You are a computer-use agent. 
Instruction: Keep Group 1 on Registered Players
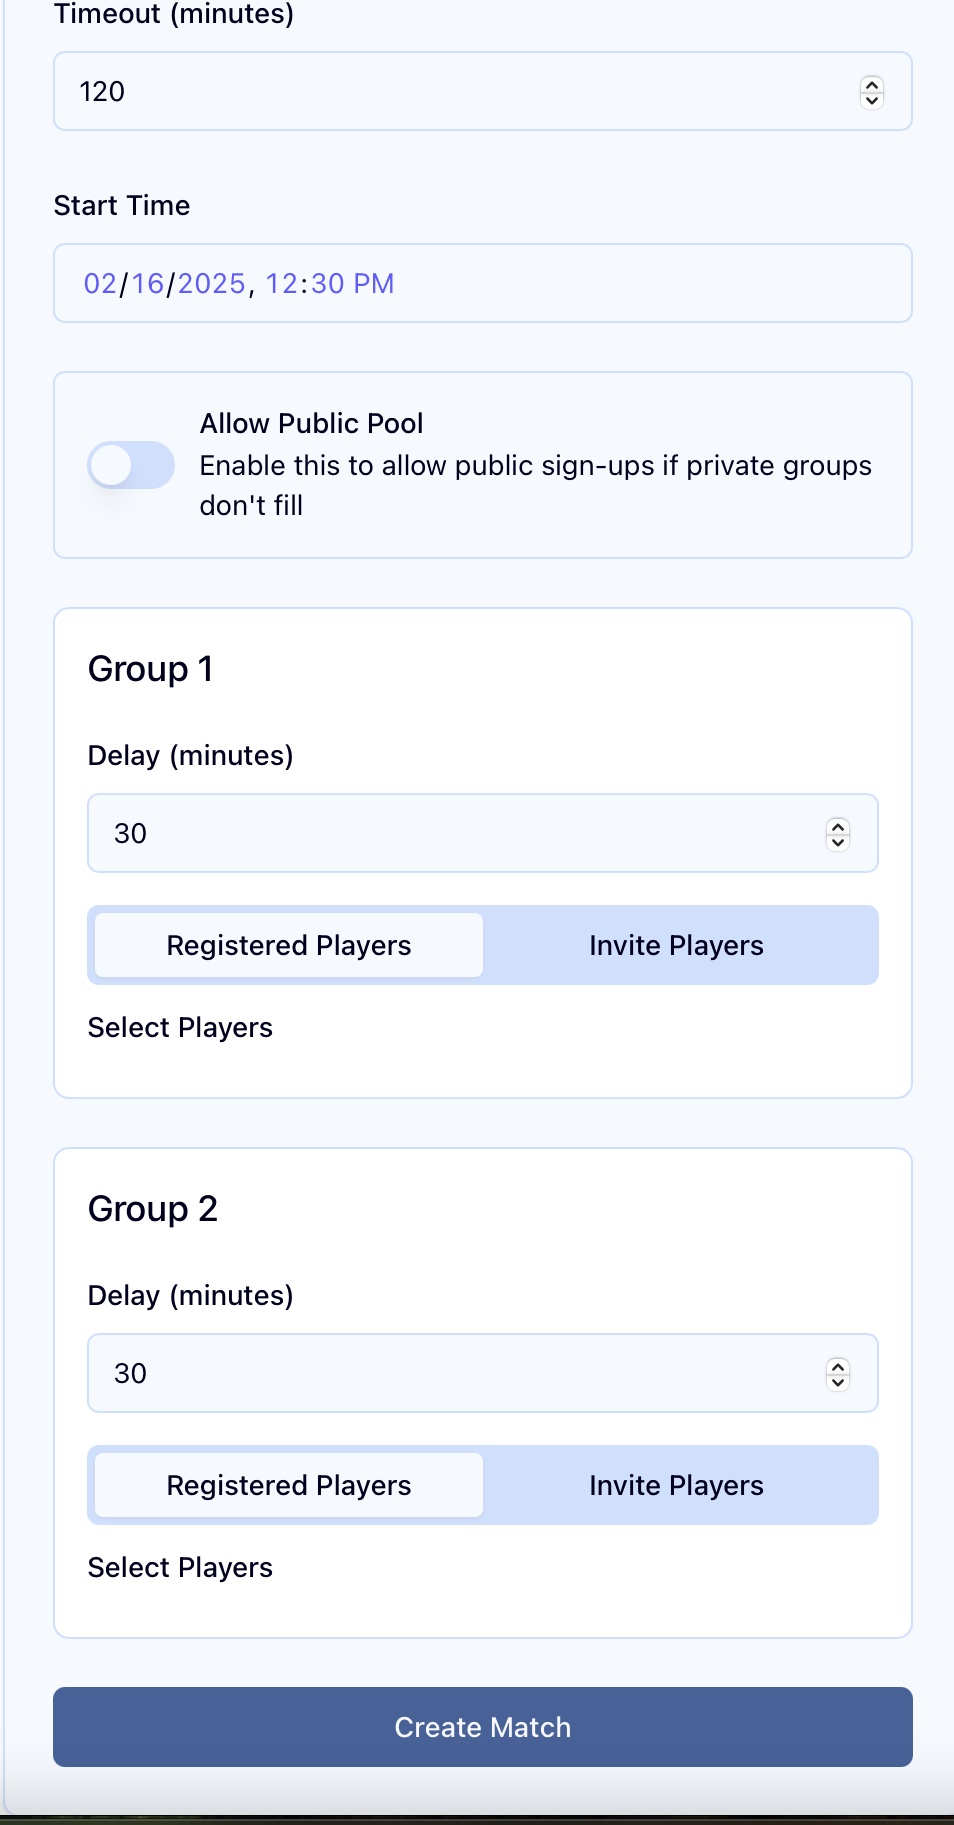click(288, 944)
